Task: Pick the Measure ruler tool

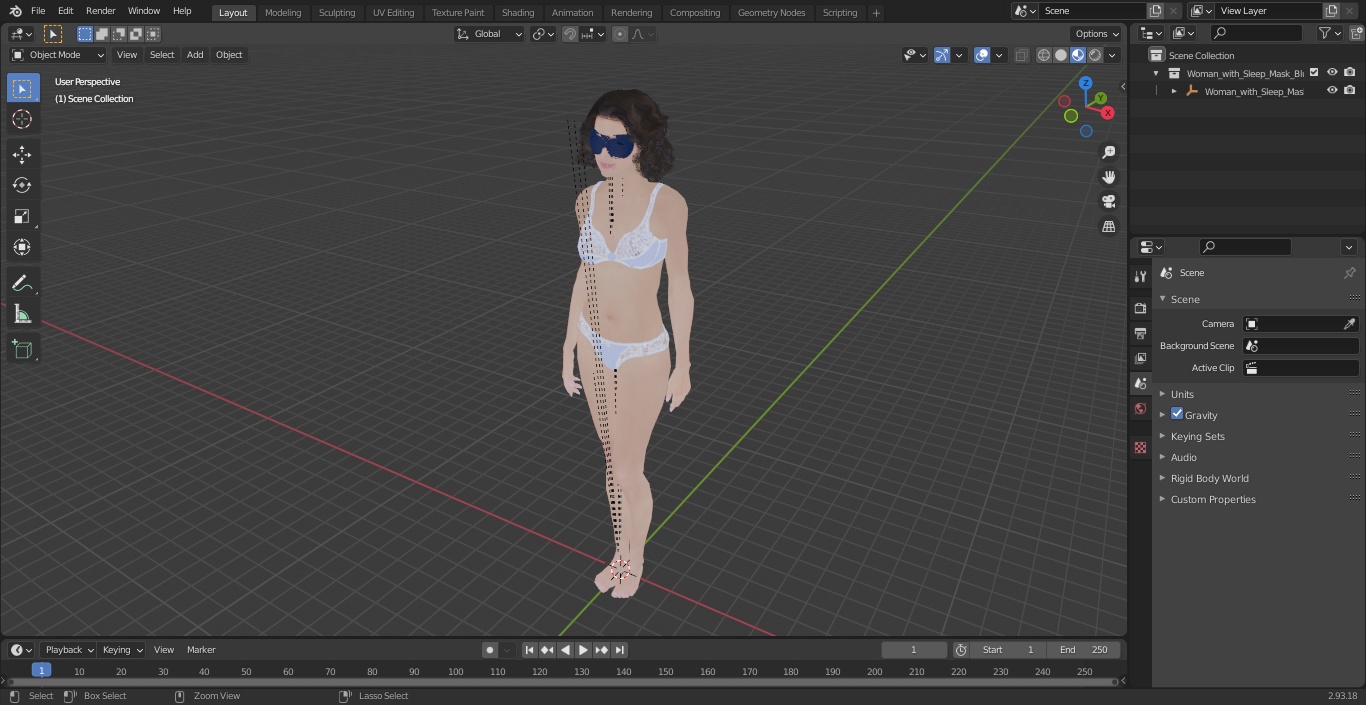Action: 22,315
